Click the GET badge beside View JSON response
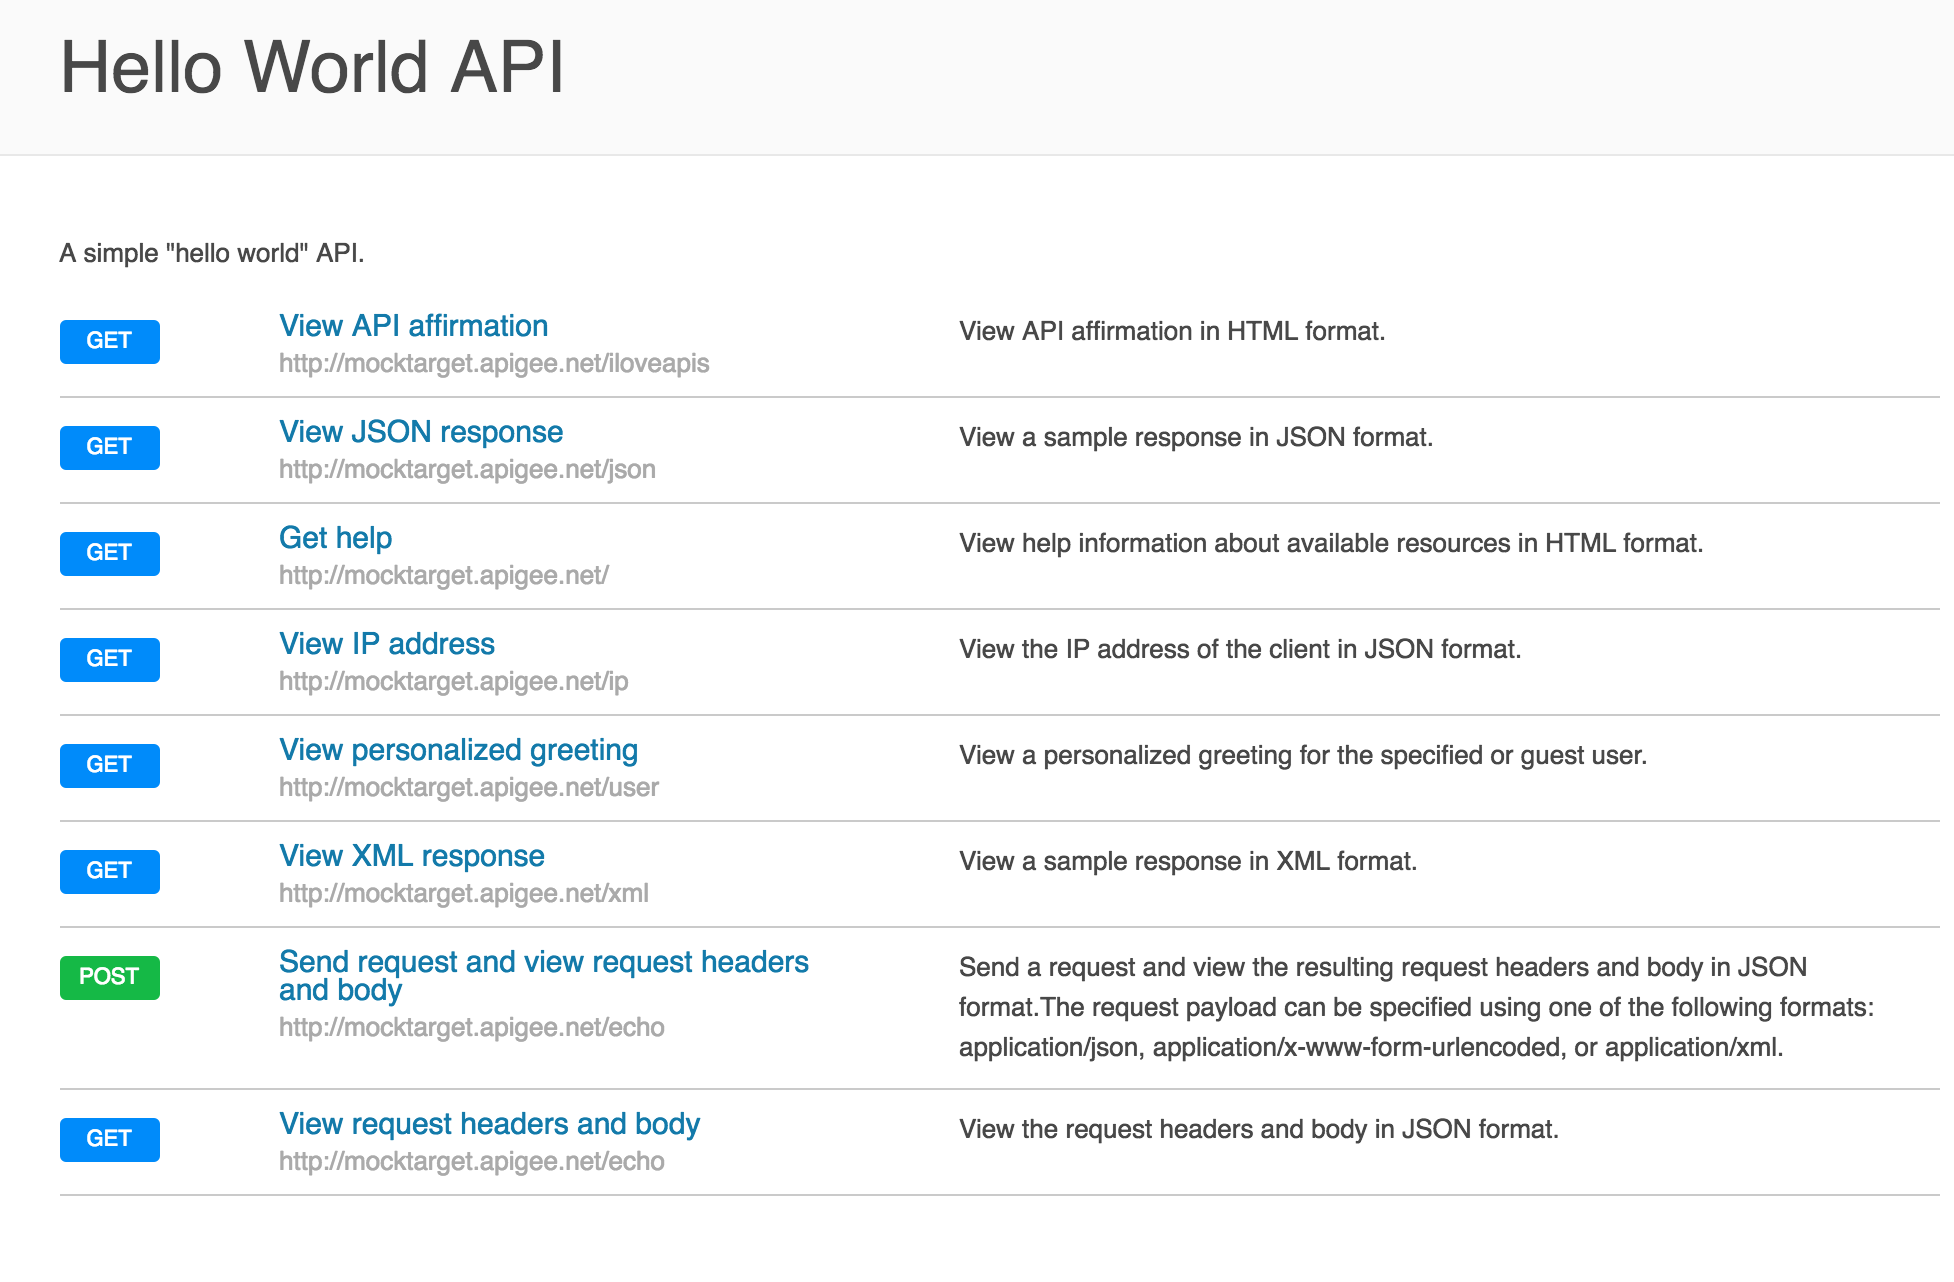The width and height of the screenshot is (1954, 1282). (110, 447)
